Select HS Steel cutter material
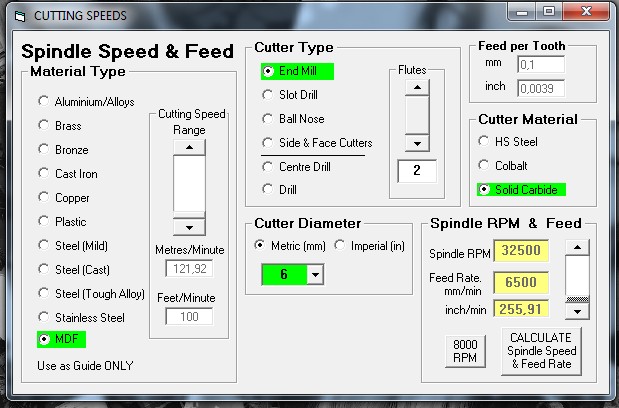The width and height of the screenshot is (619, 408). click(485, 142)
